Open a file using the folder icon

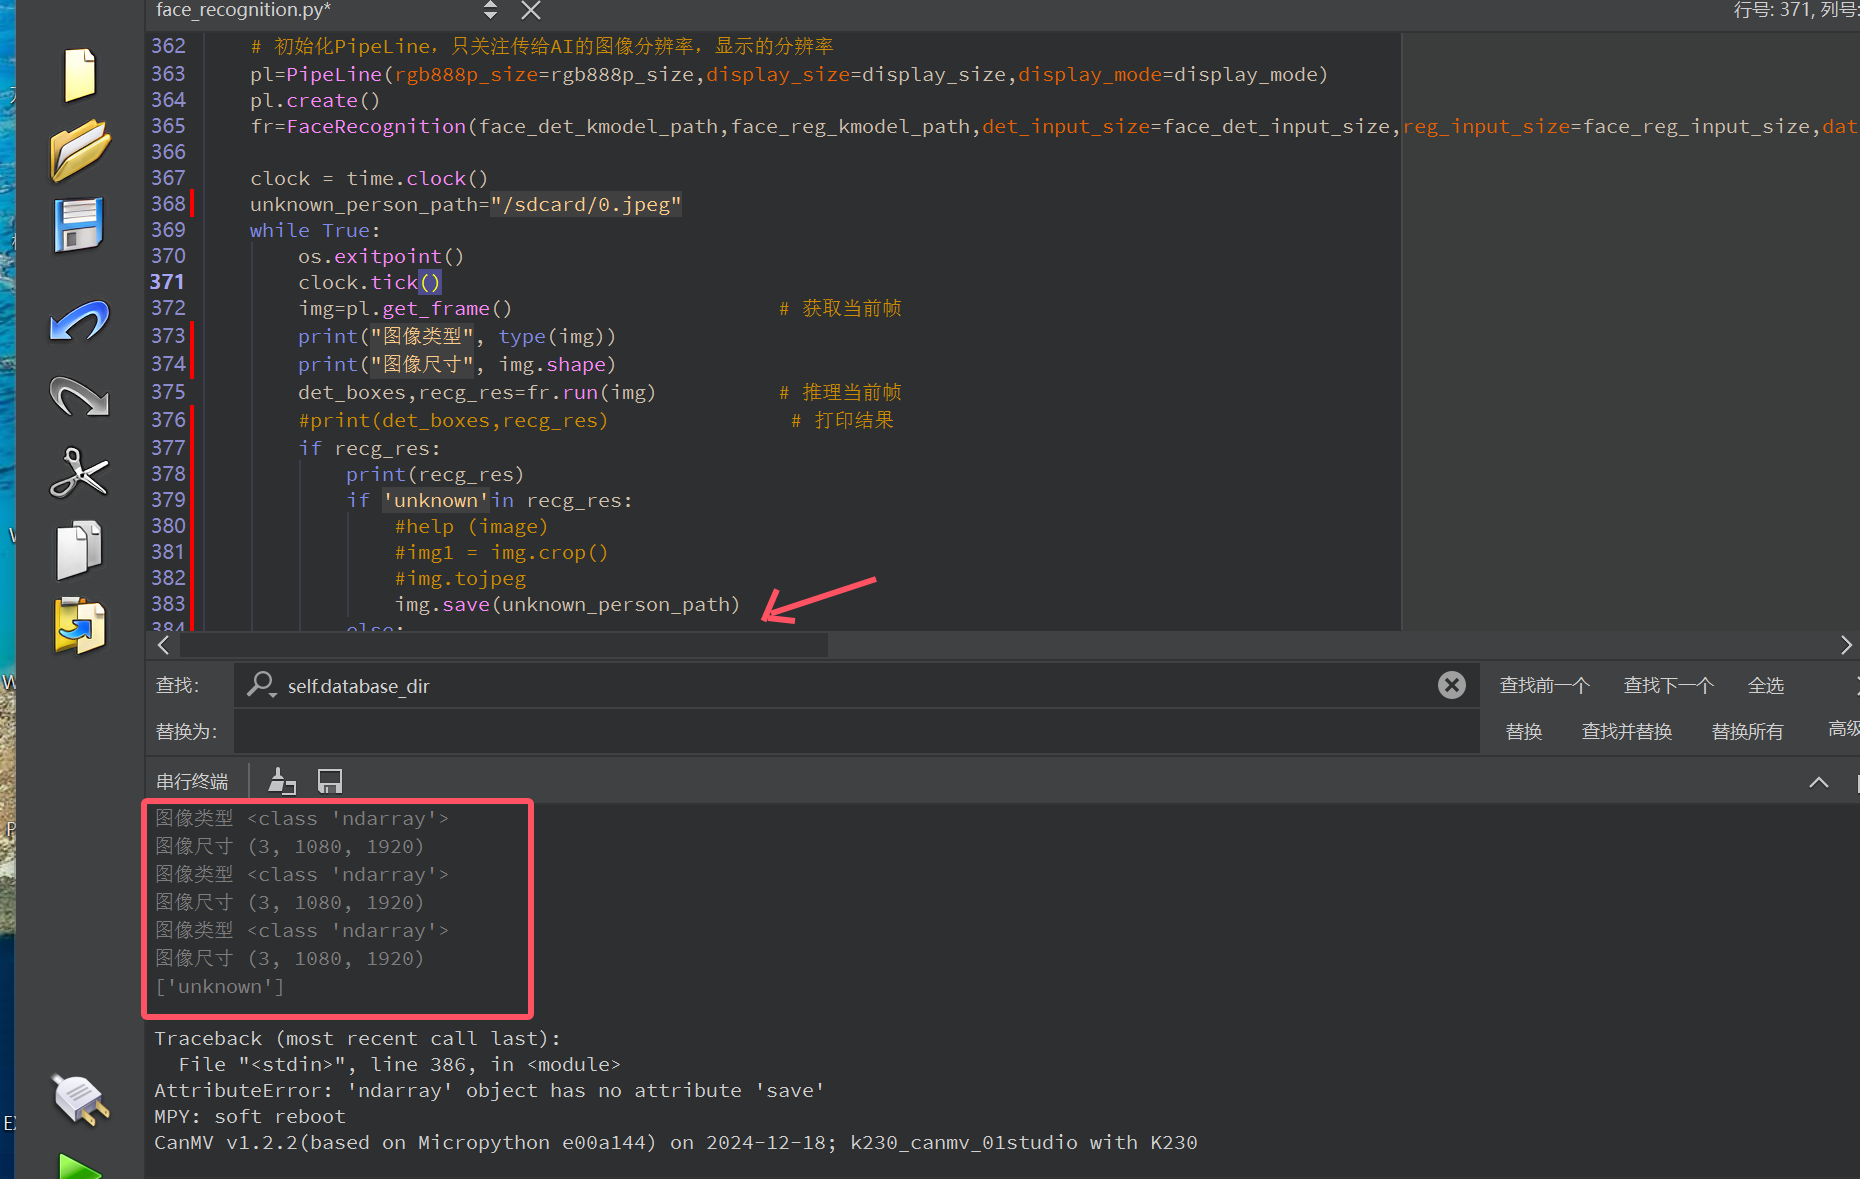[79, 150]
